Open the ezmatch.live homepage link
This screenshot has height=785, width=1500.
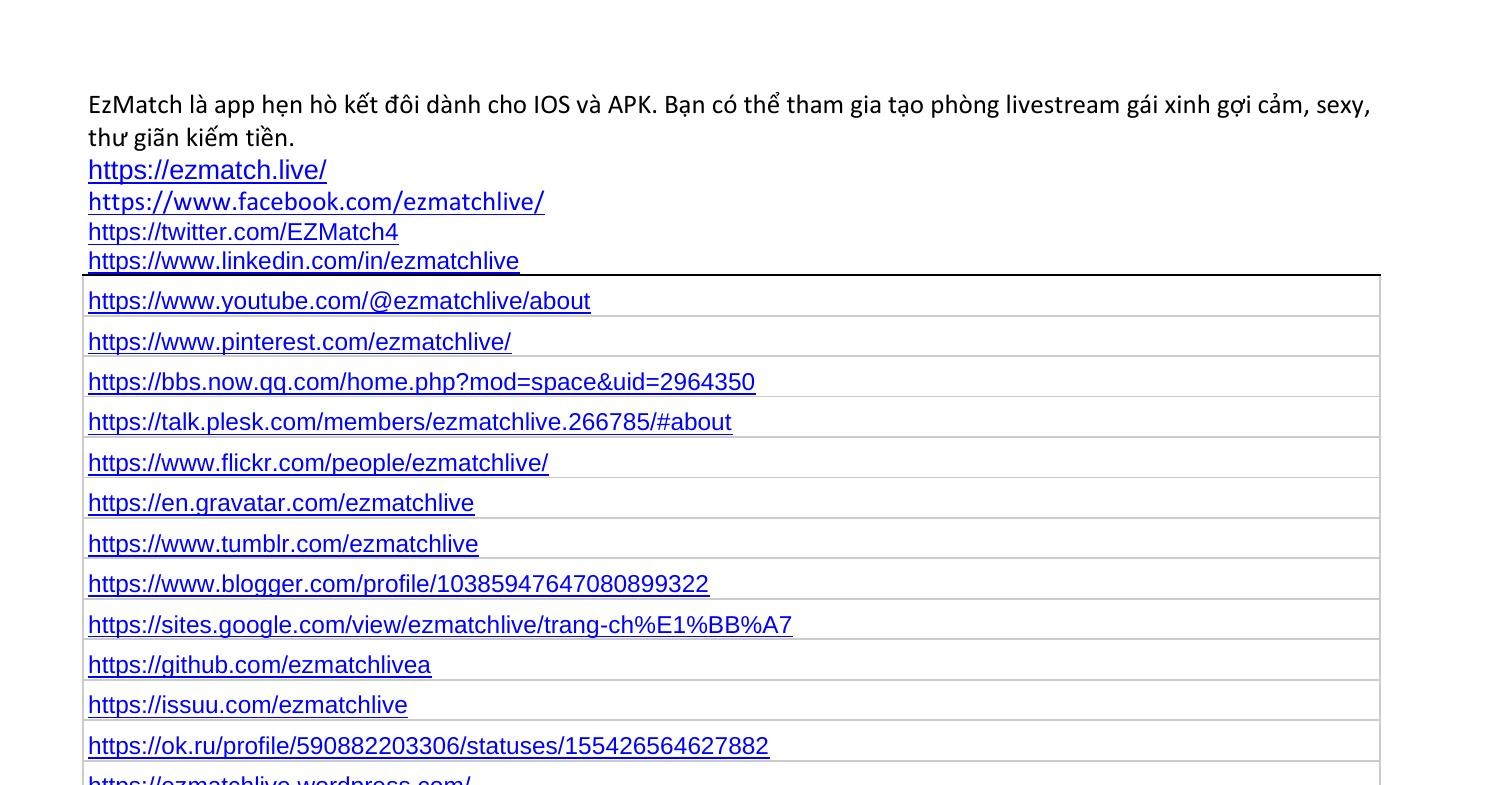click(207, 171)
